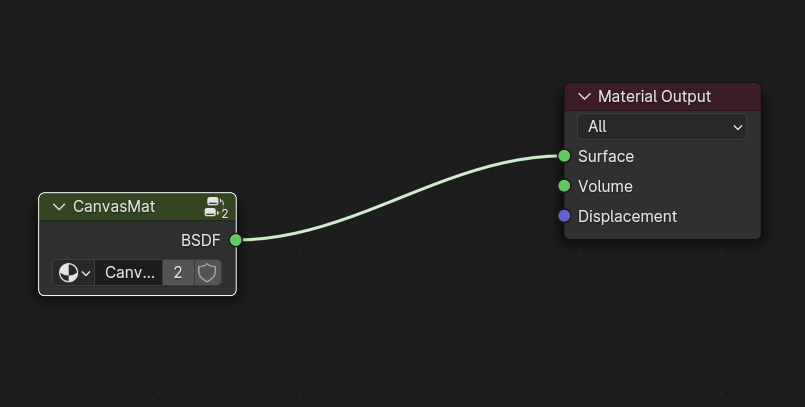Click the Volume label in Material Output
Viewport: 805px width, 407px height.
coord(605,186)
